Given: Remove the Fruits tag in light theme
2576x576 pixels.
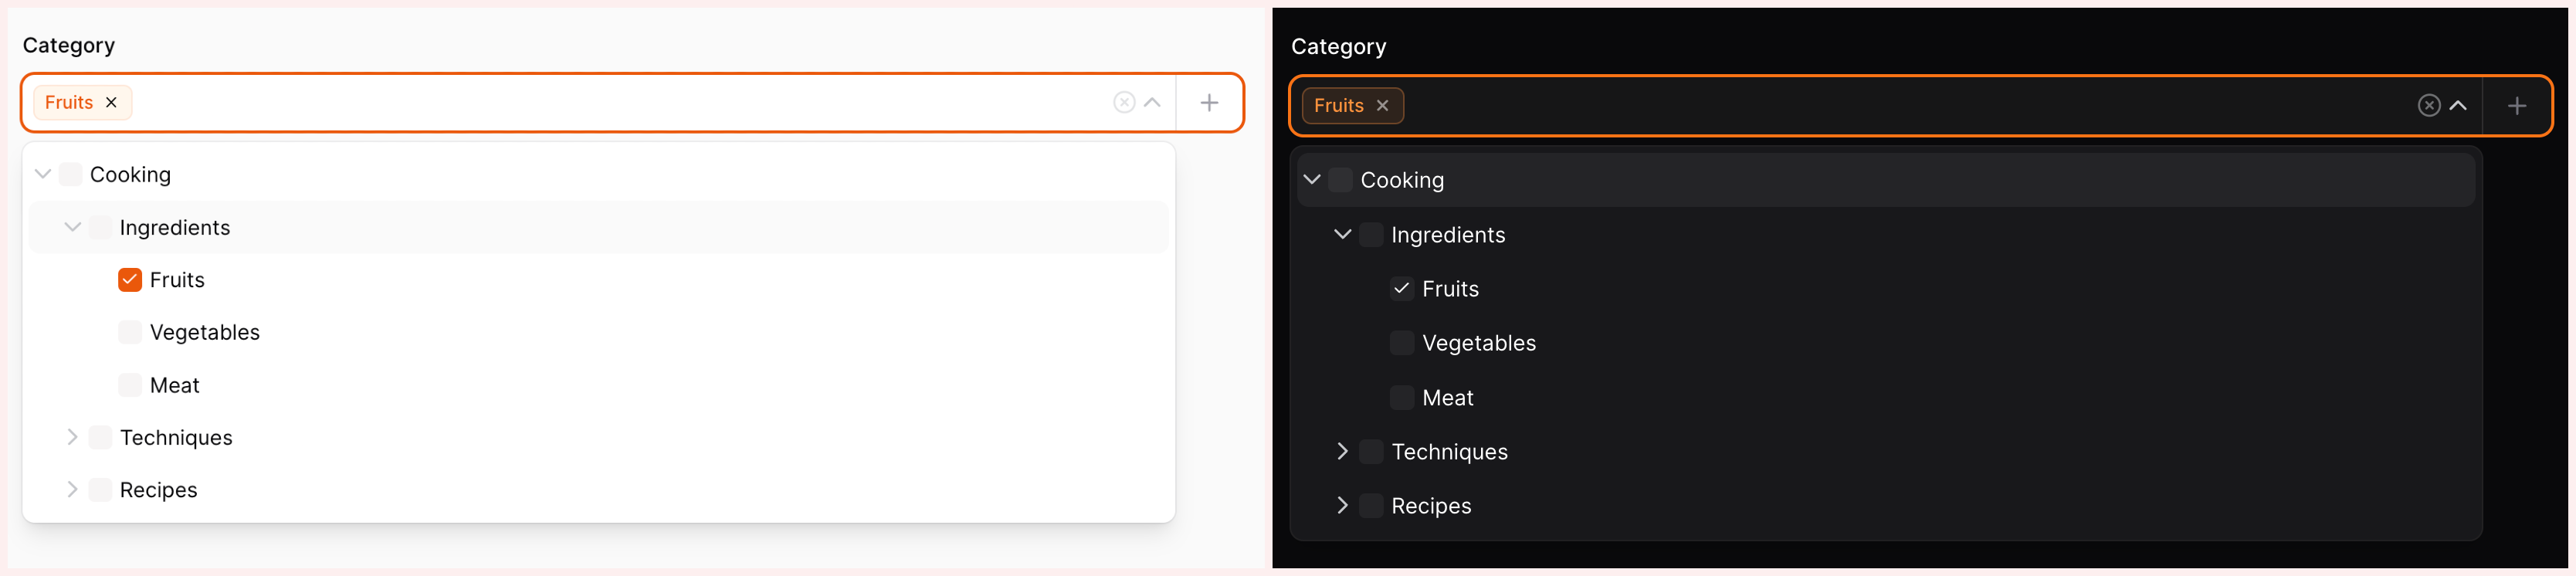Looking at the screenshot, I should [x=111, y=103].
